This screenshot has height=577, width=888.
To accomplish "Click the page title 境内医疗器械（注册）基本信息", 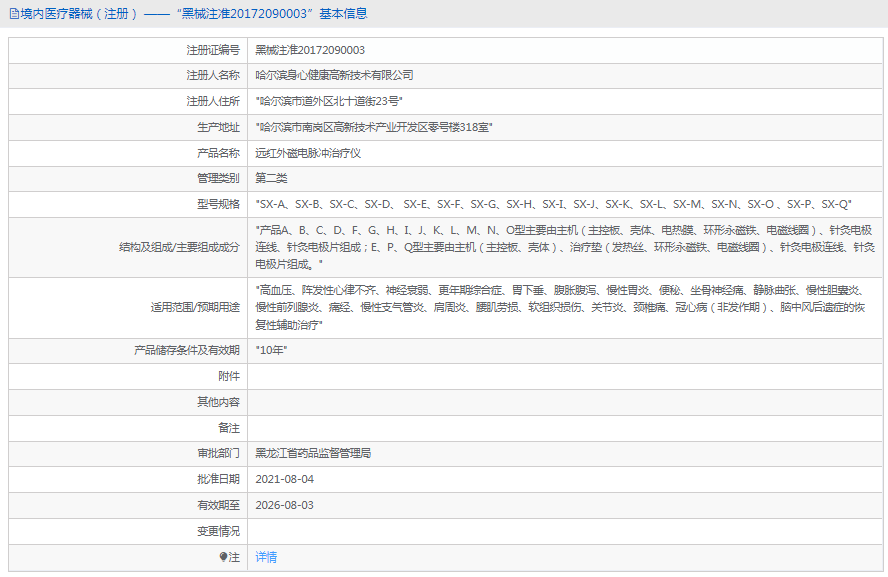I will [x=194, y=14].
